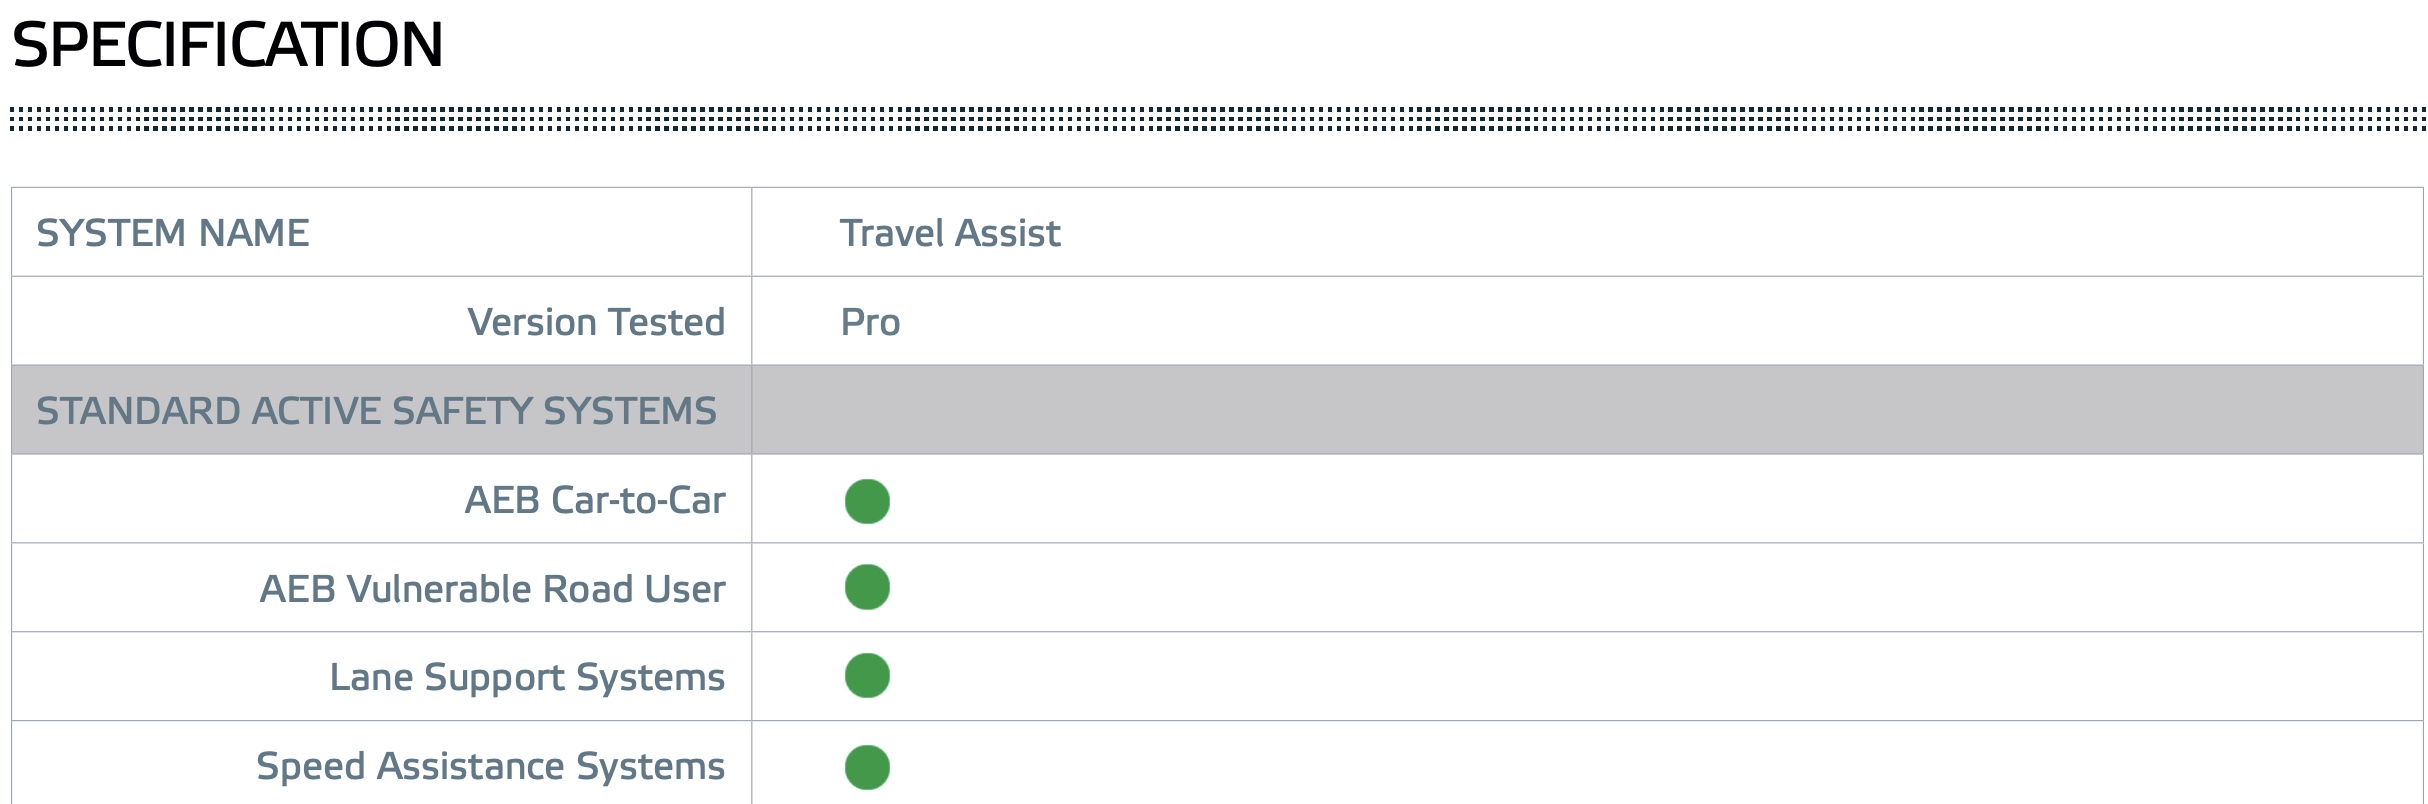The height and width of the screenshot is (804, 2428).
Task: Select the AEB Vulnerable Road User label
Action: [493, 589]
